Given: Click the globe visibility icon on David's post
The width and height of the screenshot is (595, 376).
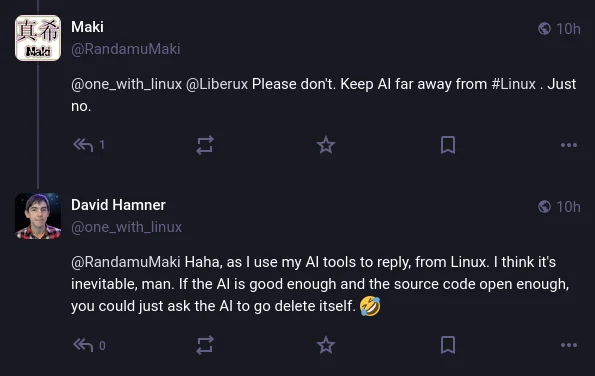Looking at the screenshot, I should [544, 207].
